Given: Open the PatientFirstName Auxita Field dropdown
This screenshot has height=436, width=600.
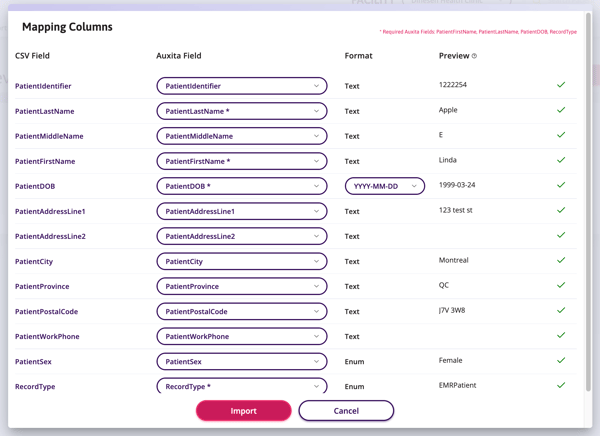Looking at the screenshot, I should pyautogui.click(x=242, y=161).
